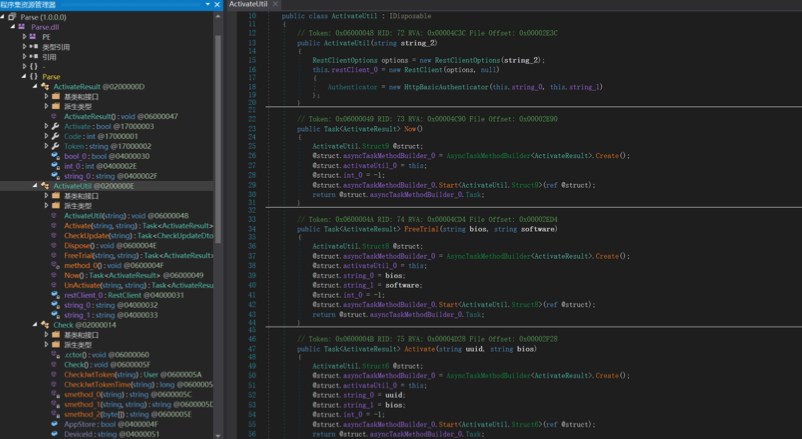The width and height of the screenshot is (802, 439).
Task: Expand the Token property node
Action: point(46,146)
